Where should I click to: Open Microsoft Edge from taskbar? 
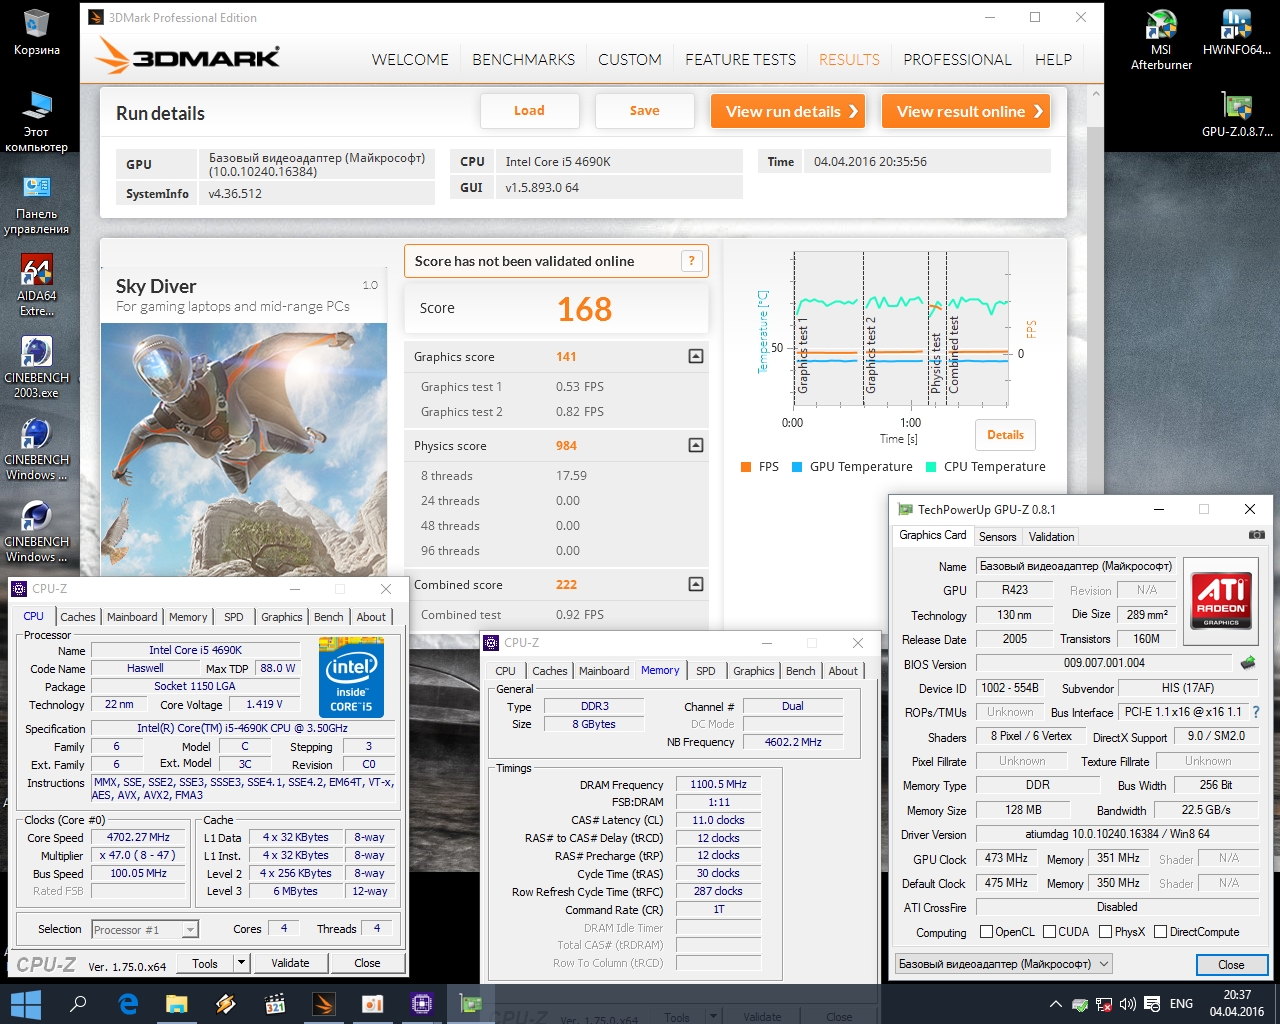click(128, 1004)
